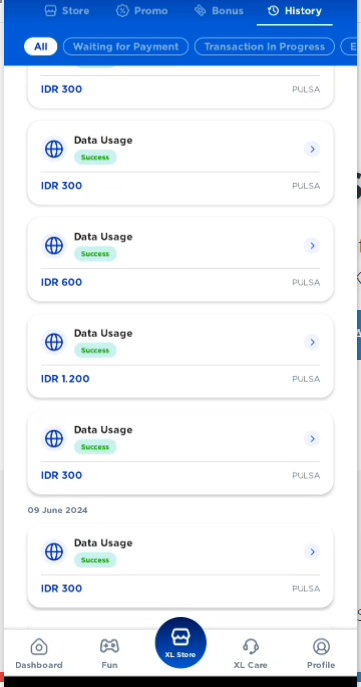Click the Data Usage title on the IDR 1.200 card
361x687 pixels.
(x=103, y=333)
